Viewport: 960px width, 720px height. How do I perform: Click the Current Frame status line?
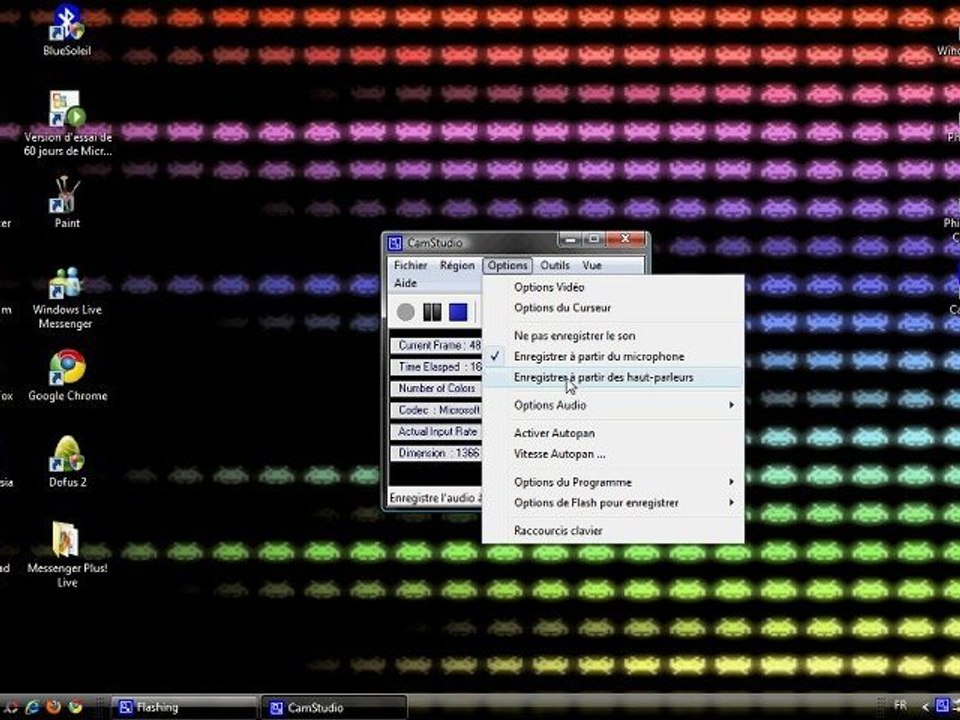click(x=437, y=345)
